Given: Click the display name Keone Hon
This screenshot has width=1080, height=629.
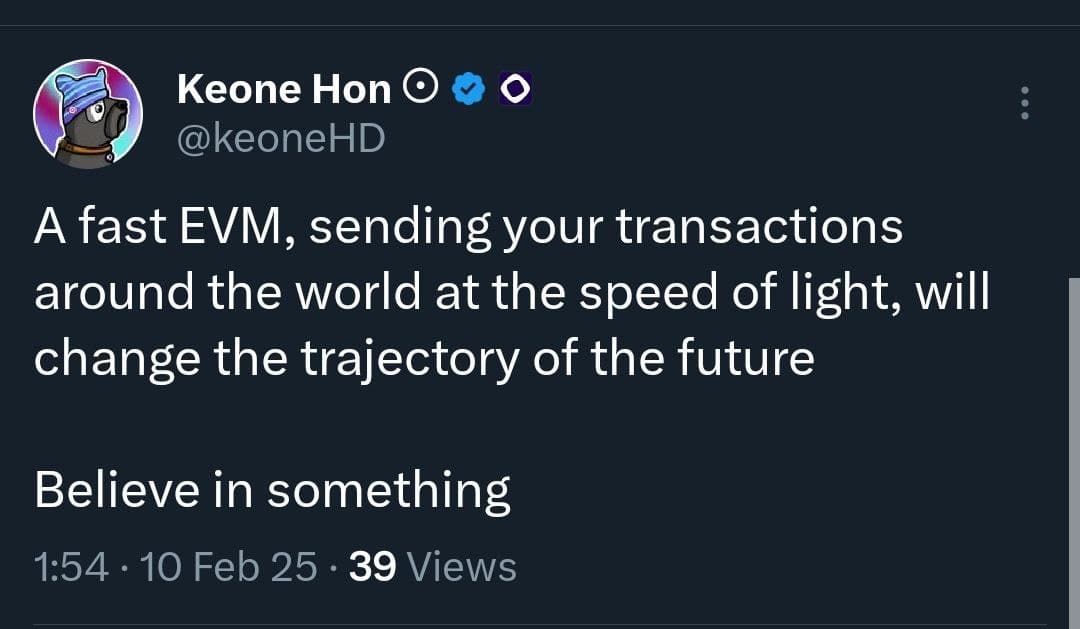Looking at the screenshot, I should pos(283,90).
